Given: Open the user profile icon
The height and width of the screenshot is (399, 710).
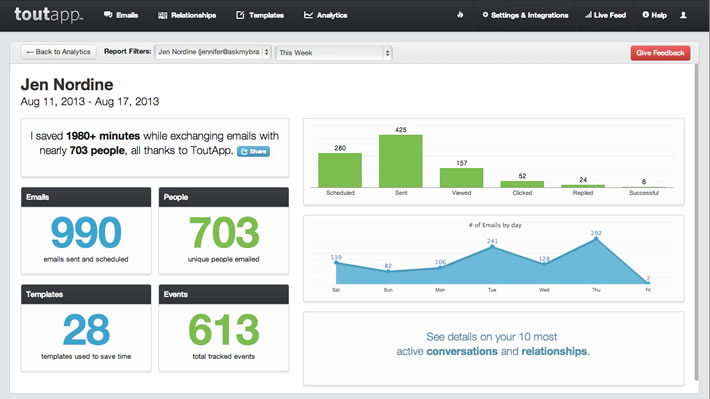Looking at the screenshot, I should point(683,15).
